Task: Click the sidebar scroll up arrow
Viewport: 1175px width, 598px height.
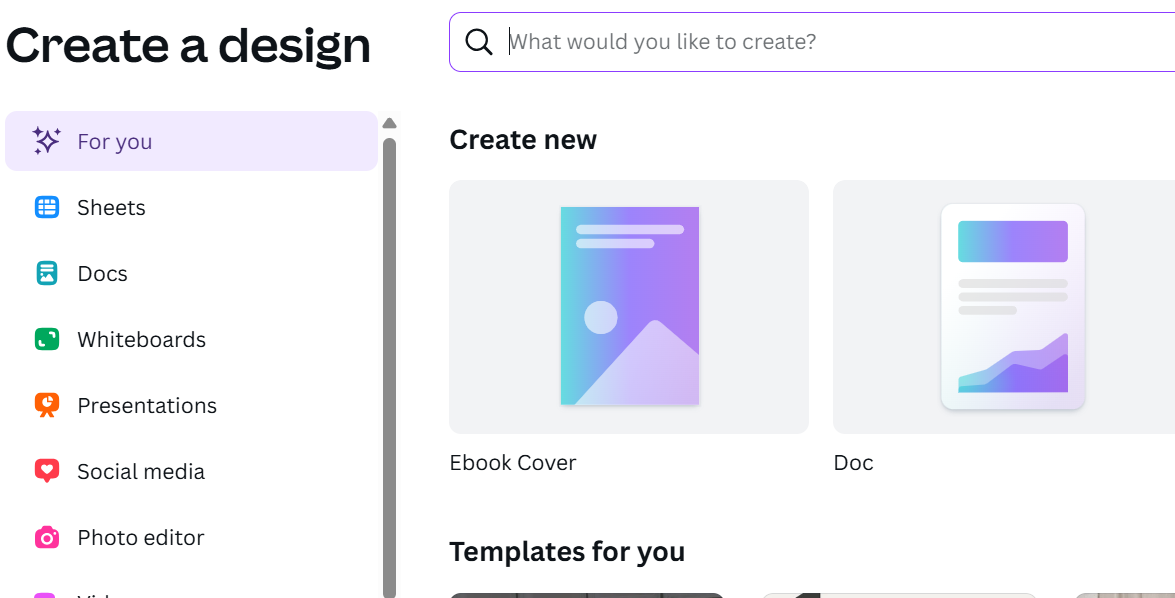Action: (x=389, y=123)
